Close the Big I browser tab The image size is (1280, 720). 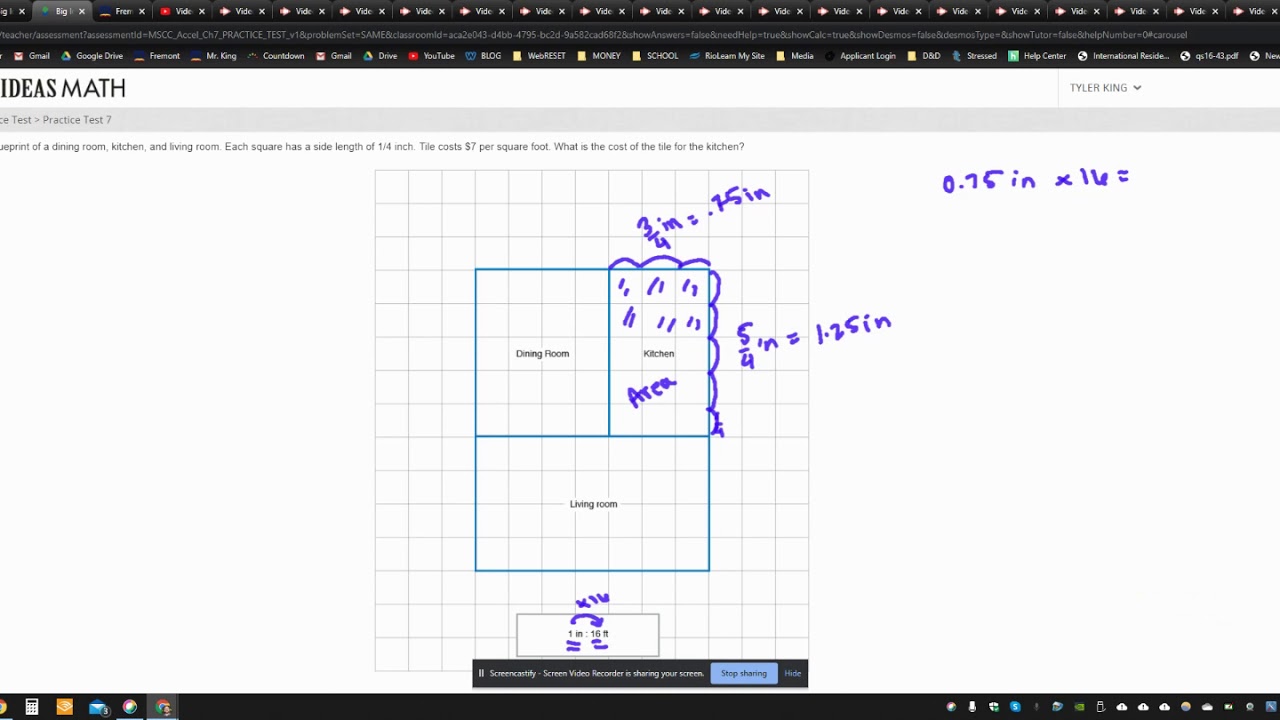tap(83, 12)
